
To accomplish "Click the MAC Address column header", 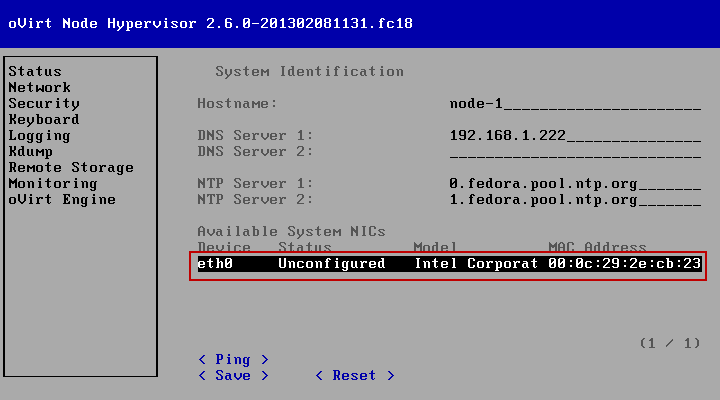I will point(597,247).
